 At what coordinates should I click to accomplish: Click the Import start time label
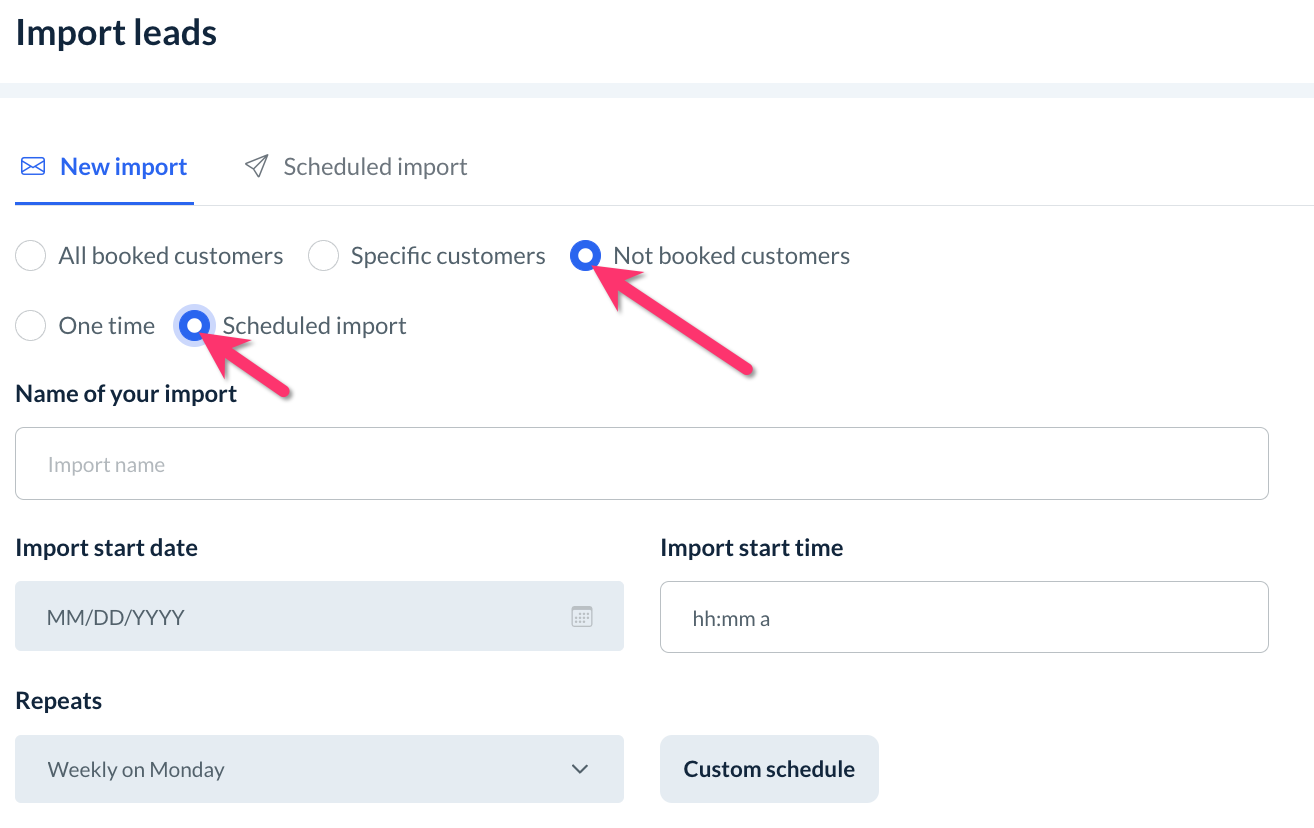click(751, 548)
